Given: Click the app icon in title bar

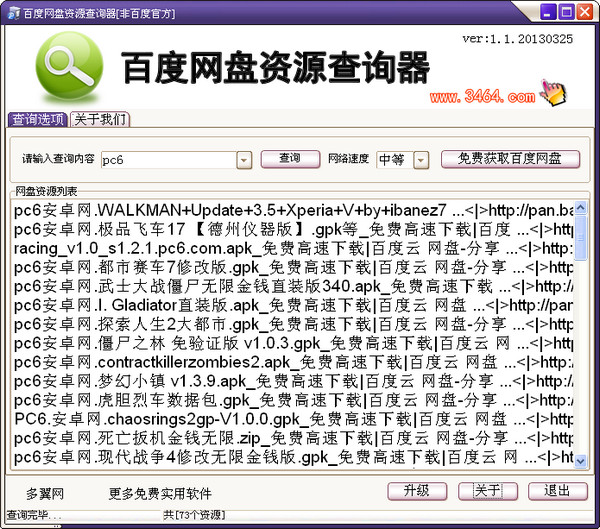Looking at the screenshot, I should click(14, 13).
